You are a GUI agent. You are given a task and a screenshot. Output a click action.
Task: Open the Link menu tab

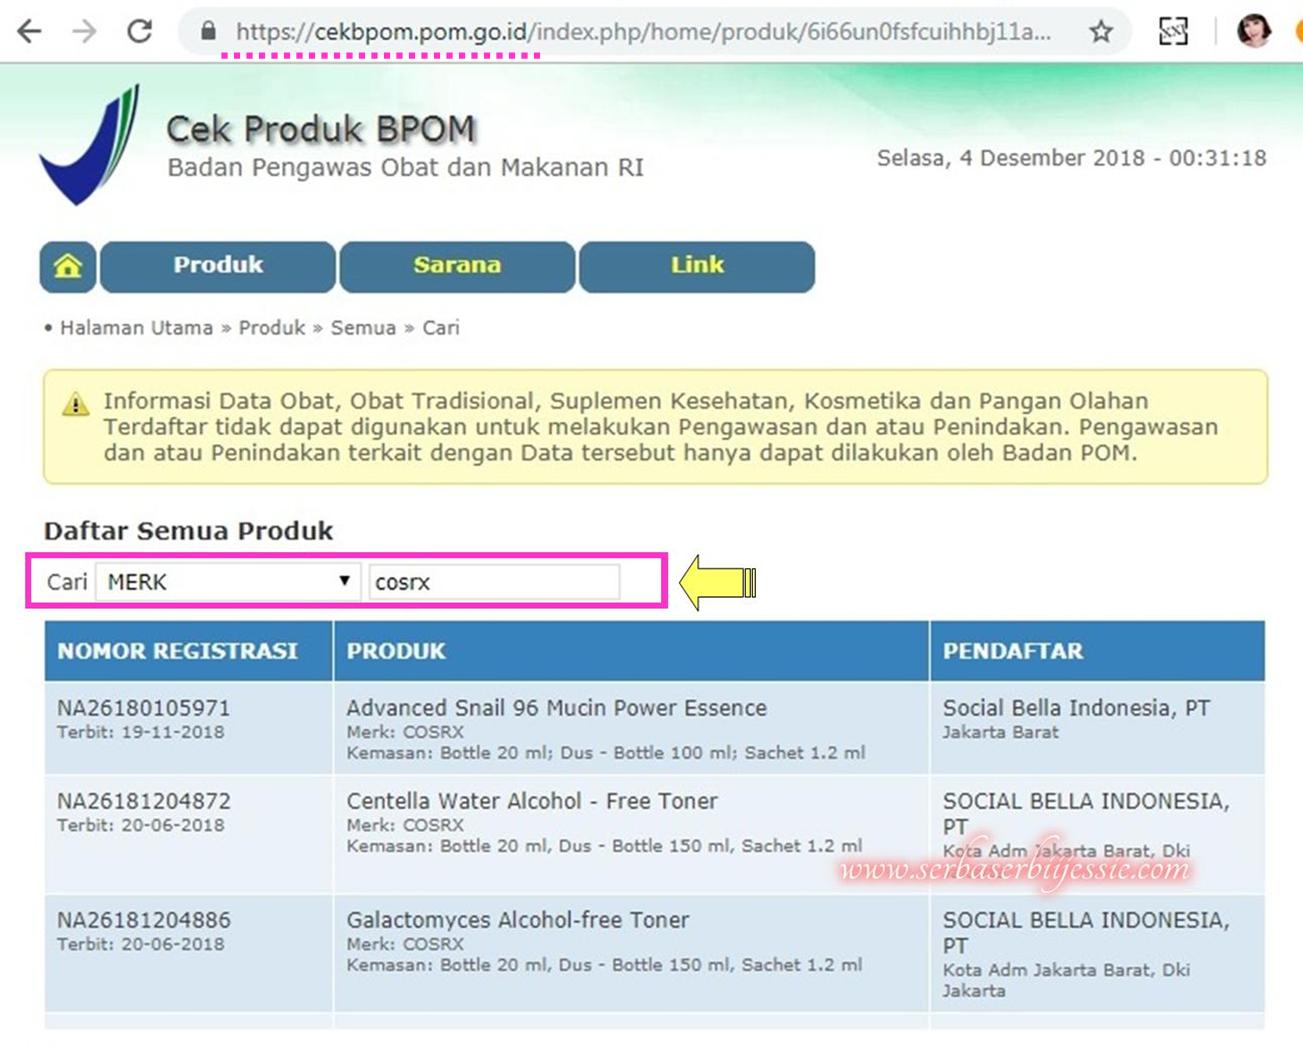[697, 266]
